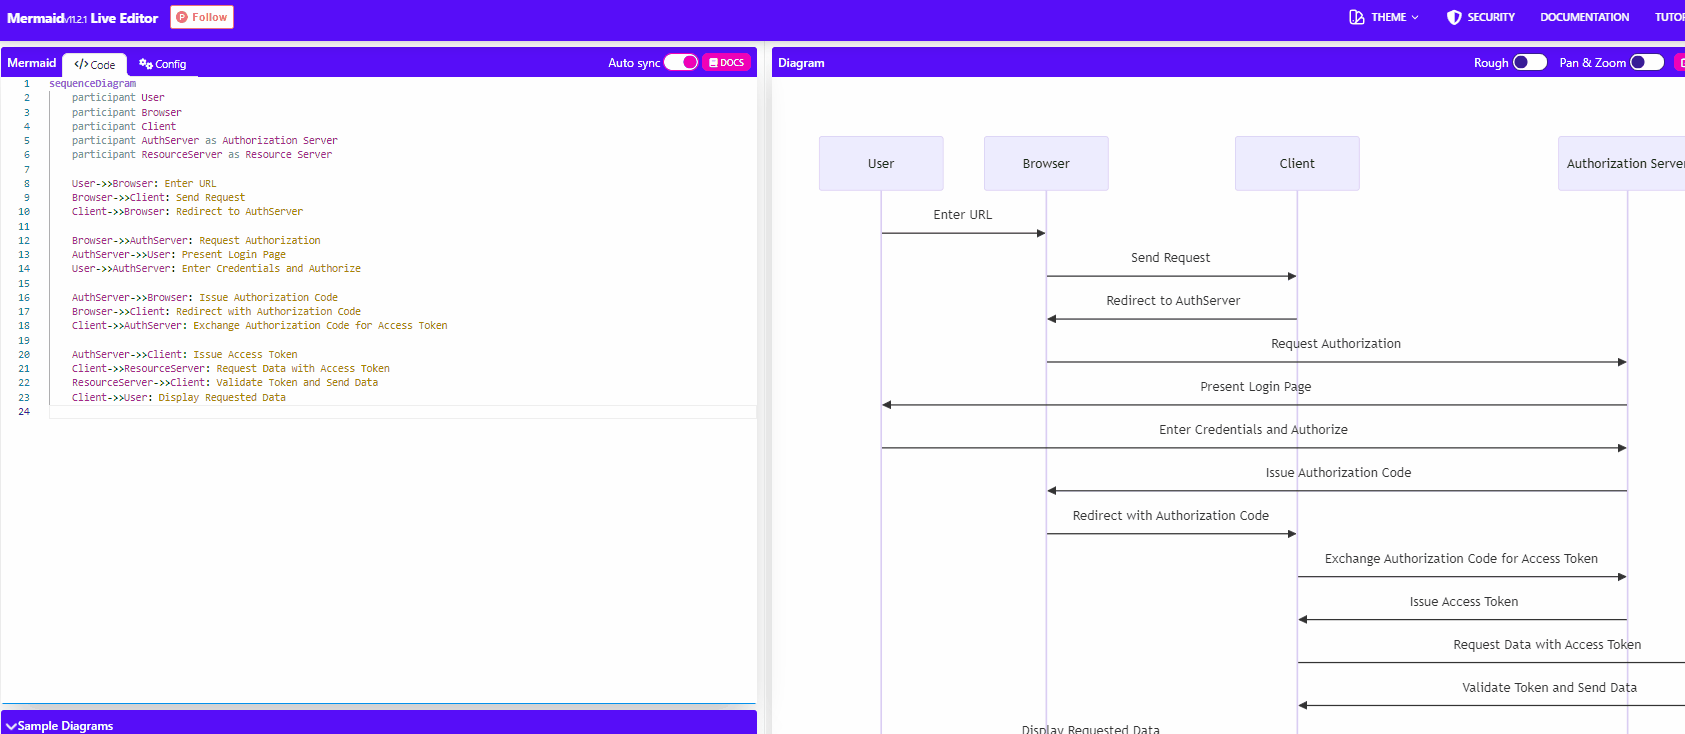Click code line 'AuthServer->>Client: Issue Access Token'
This screenshot has height=734, width=1685.
coord(184,355)
